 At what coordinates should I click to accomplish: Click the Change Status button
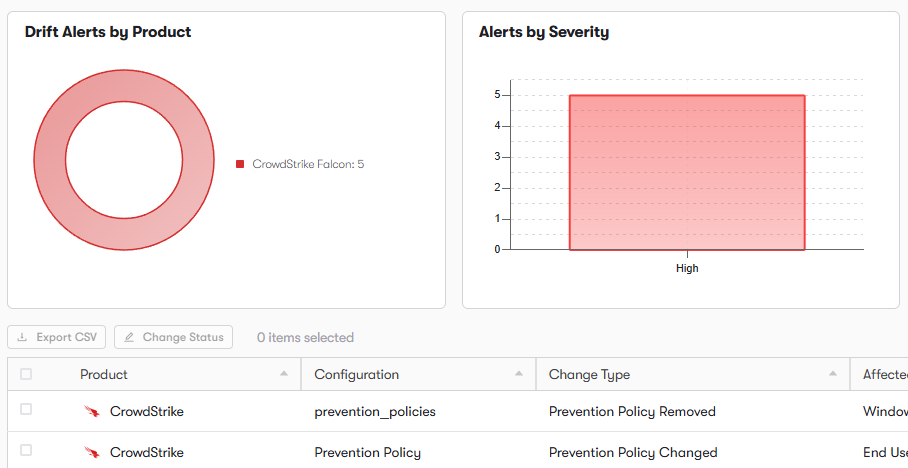(x=174, y=337)
